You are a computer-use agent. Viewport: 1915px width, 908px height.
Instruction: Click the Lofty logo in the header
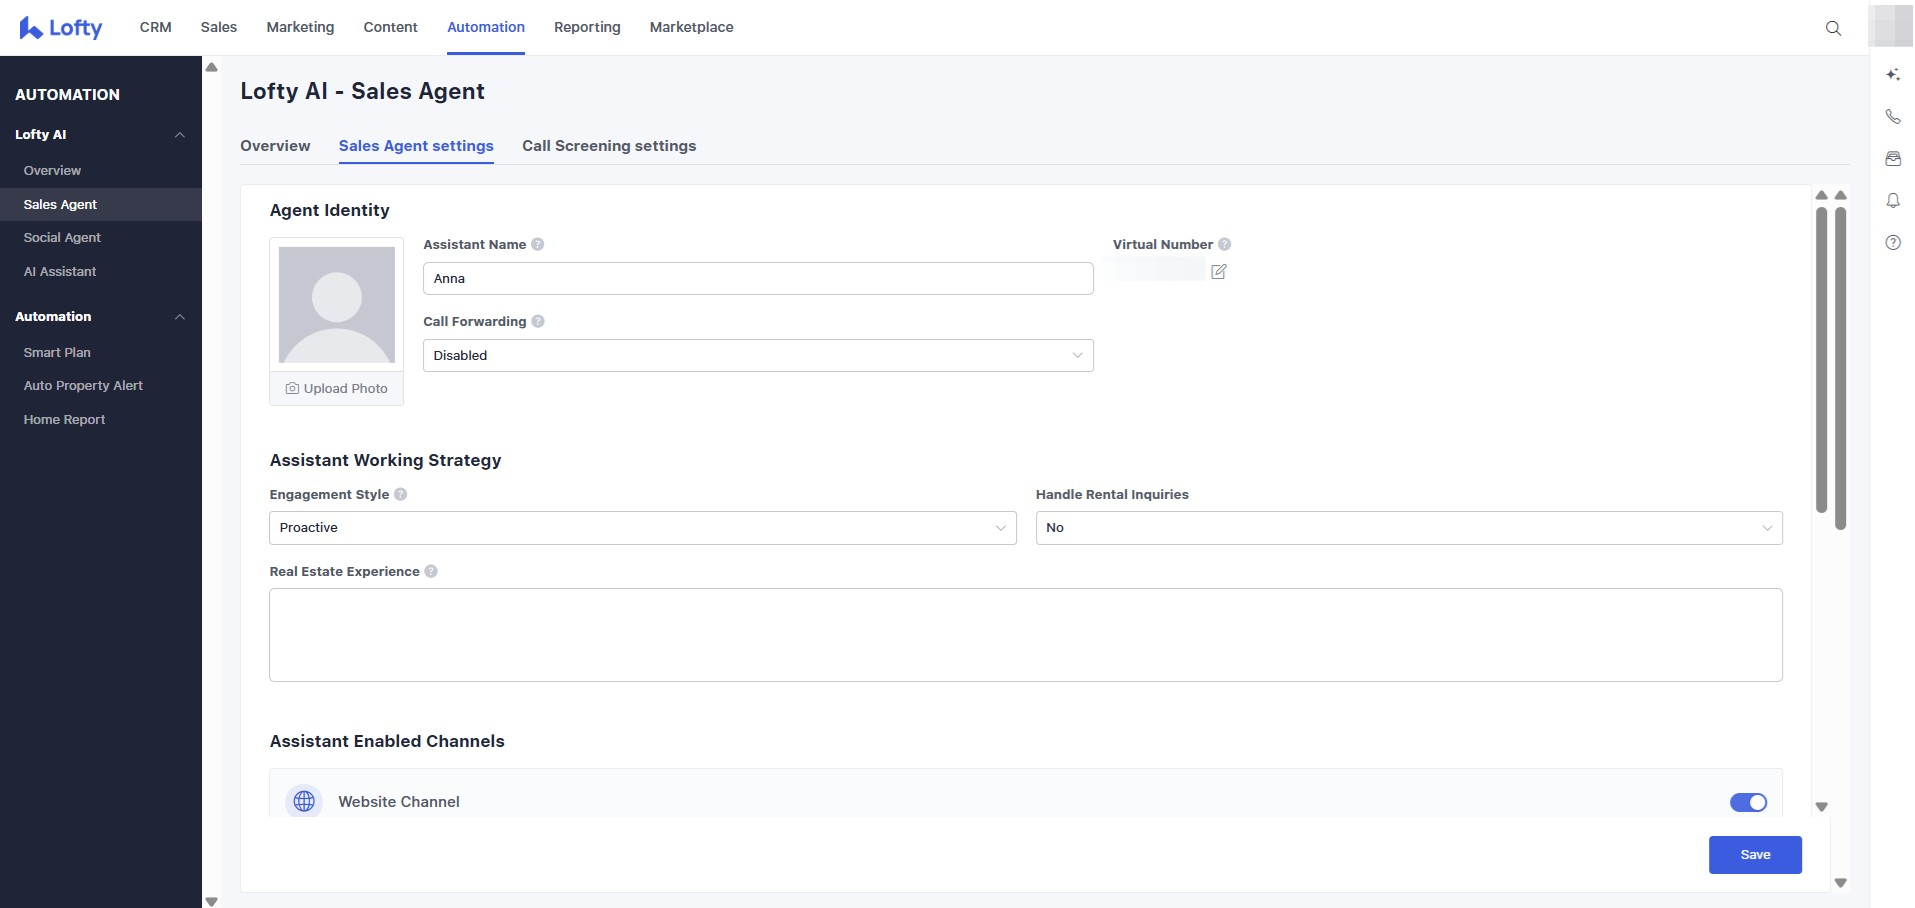coord(61,28)
